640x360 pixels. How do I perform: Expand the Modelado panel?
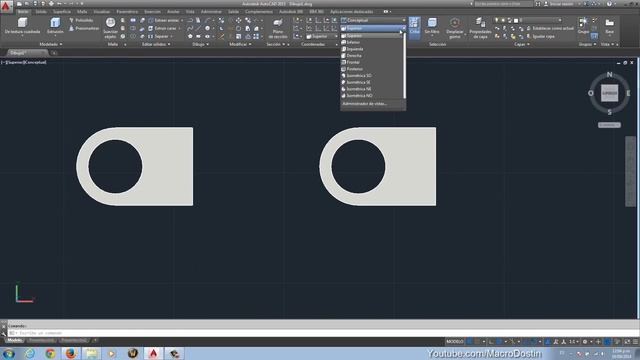(51, 44)
